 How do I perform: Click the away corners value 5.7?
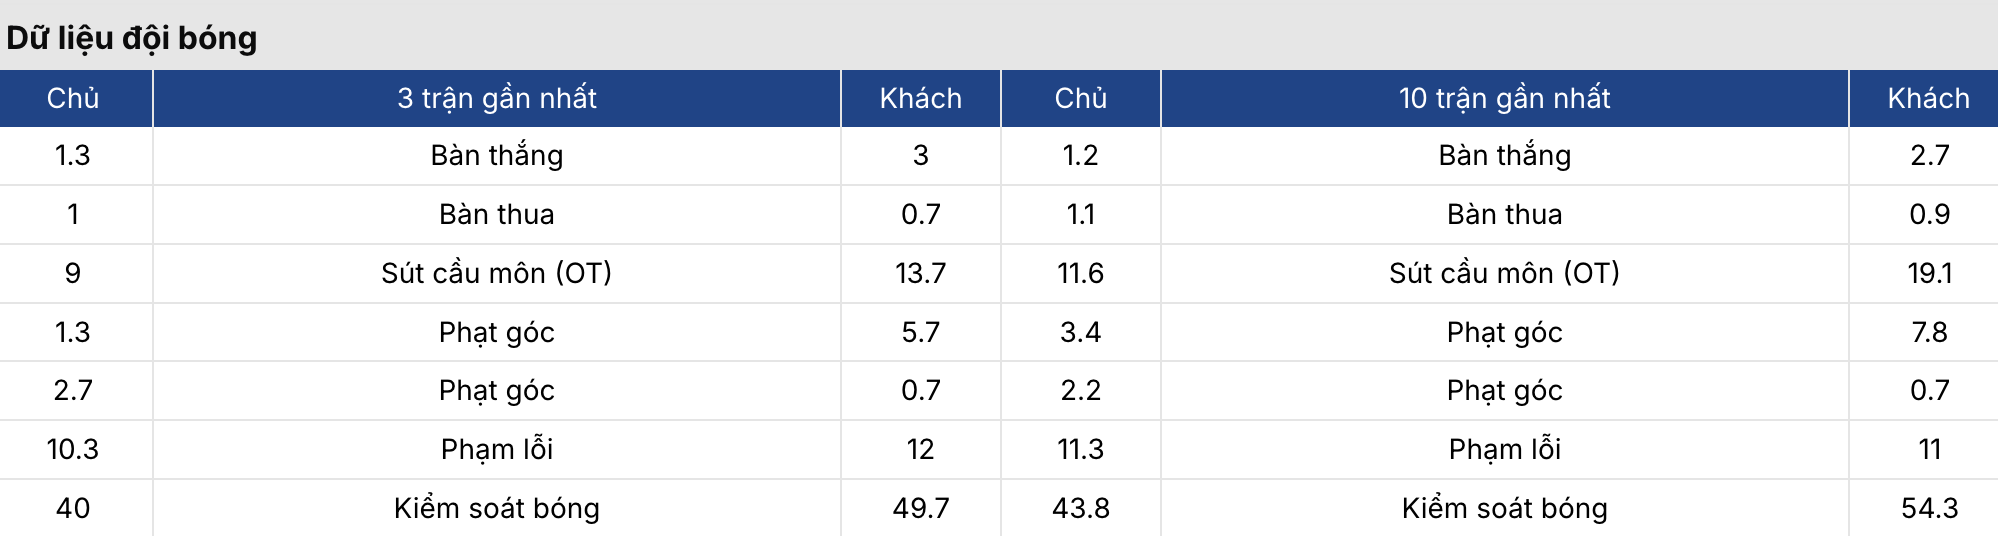click(x=920, y=332)
